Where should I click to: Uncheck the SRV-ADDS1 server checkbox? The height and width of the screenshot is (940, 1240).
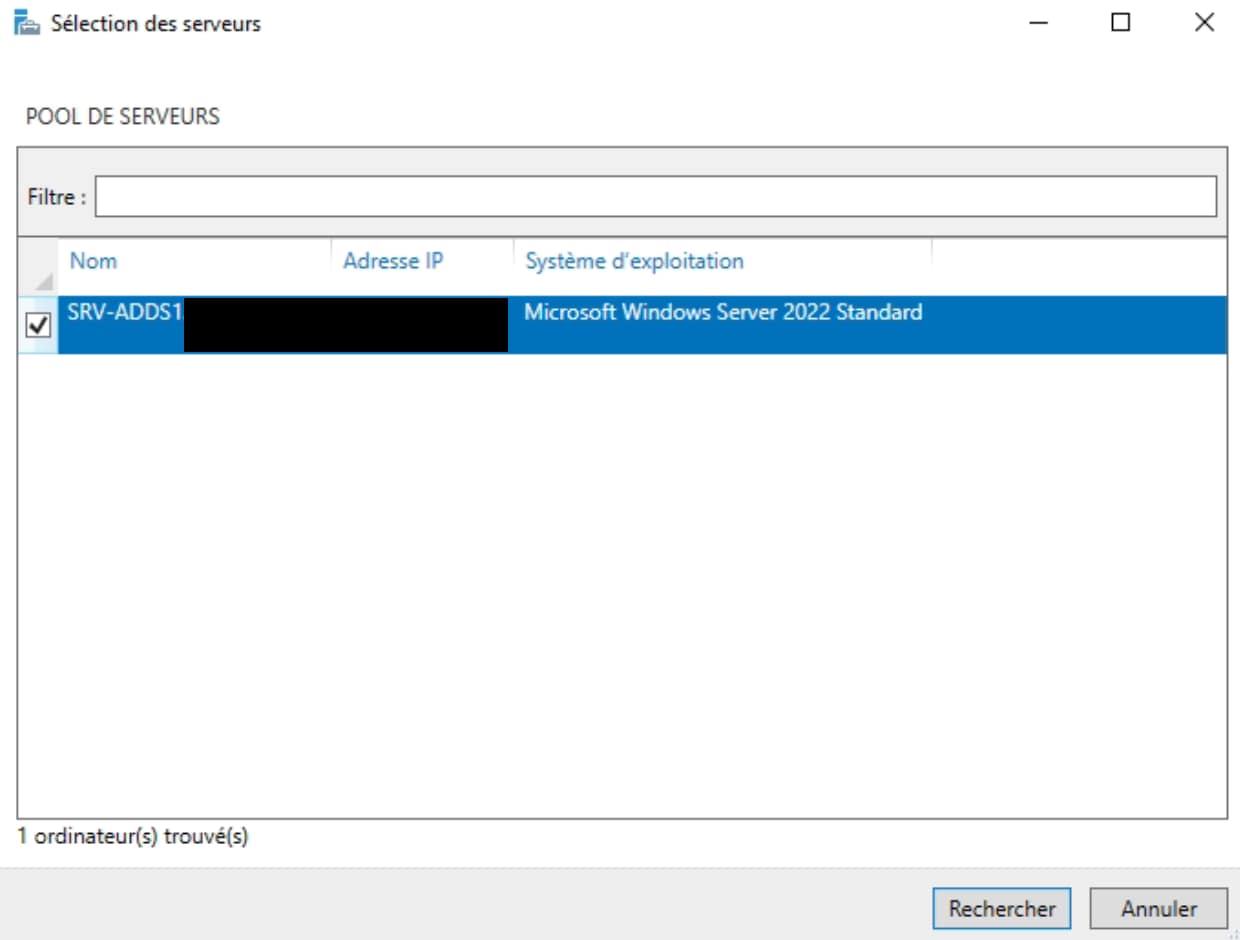38,326
